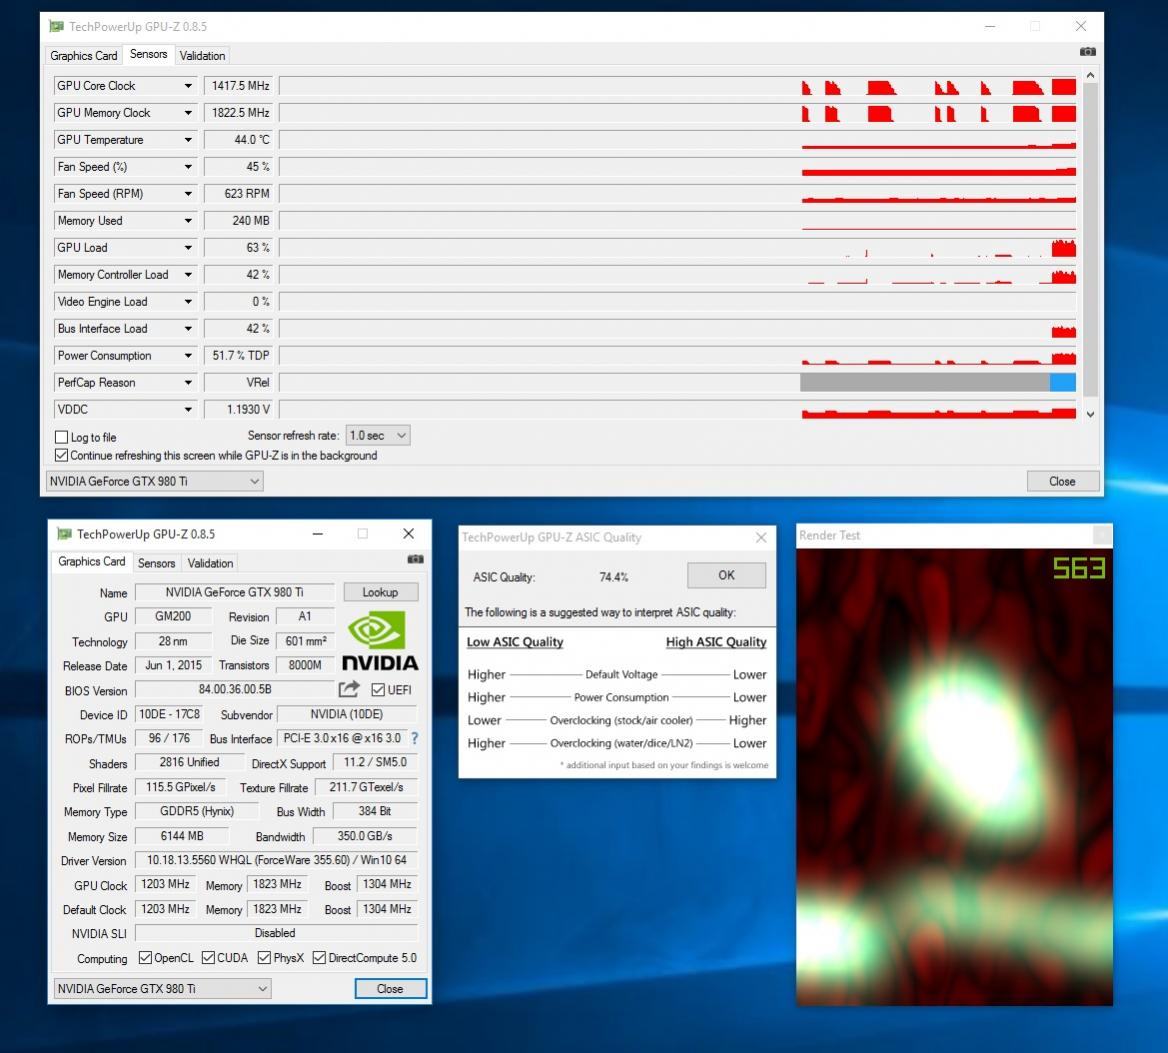Image resolution: width=1168 pixels, height=1053 pixels.
Task: Click the Render Test animation area
Action: tap(954, 777)
